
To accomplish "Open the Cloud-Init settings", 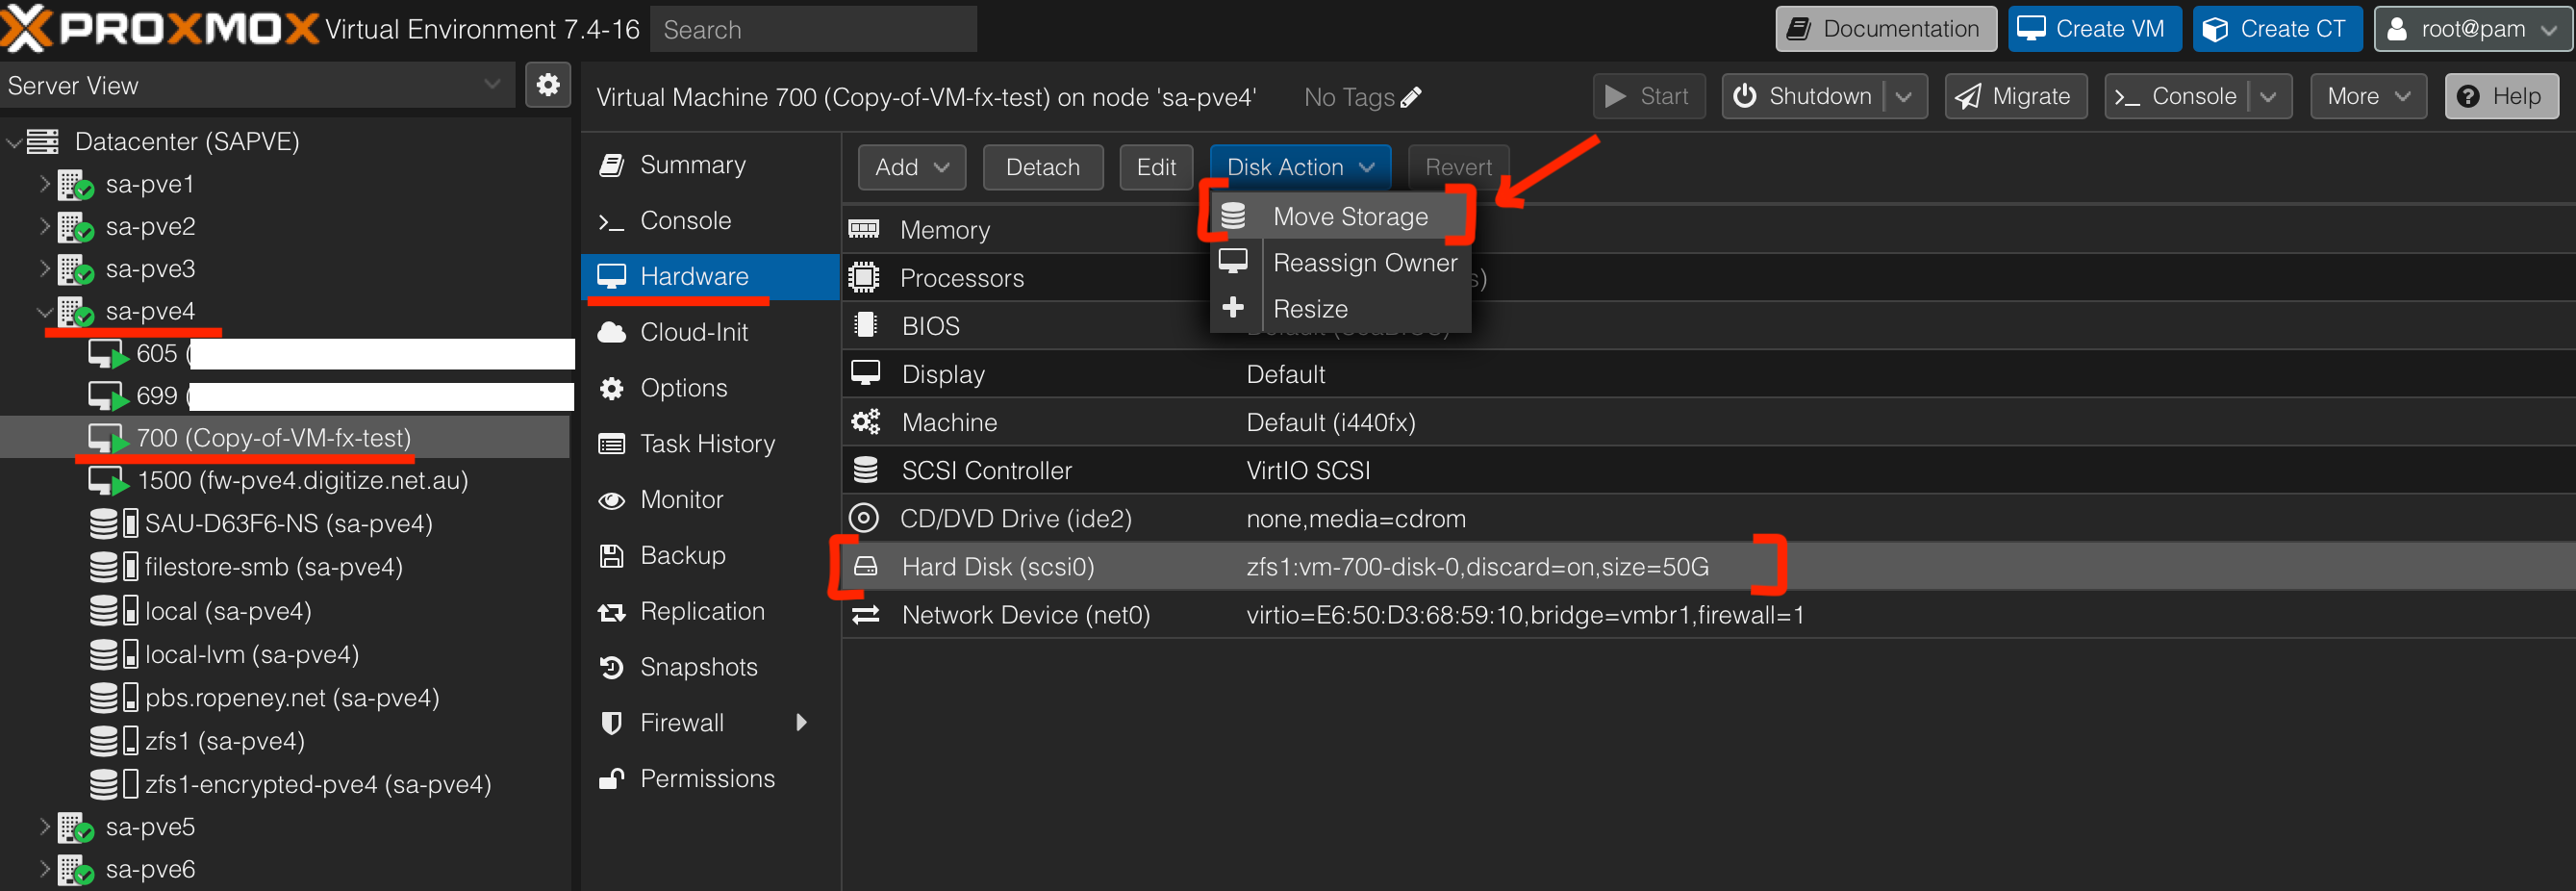I will (690, 331).
